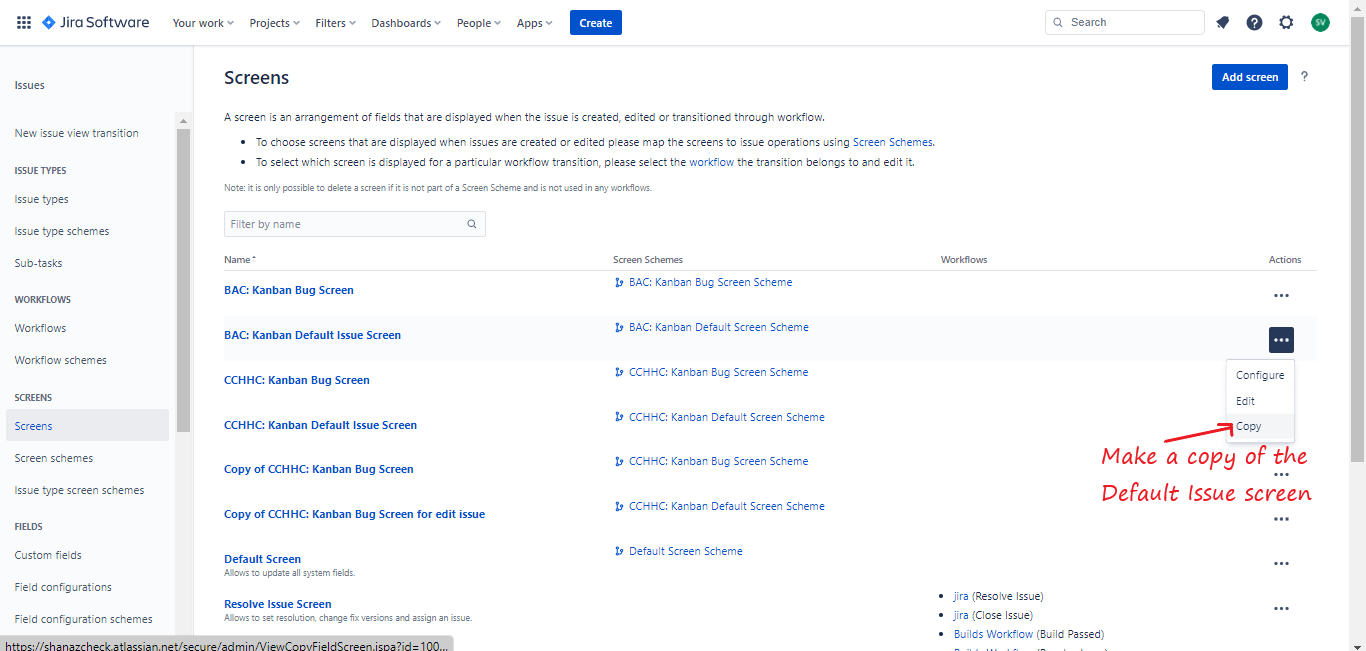This screenshot has width=1366, height=651.
Task: Click the blue Create button
Action: click(595, 23)
